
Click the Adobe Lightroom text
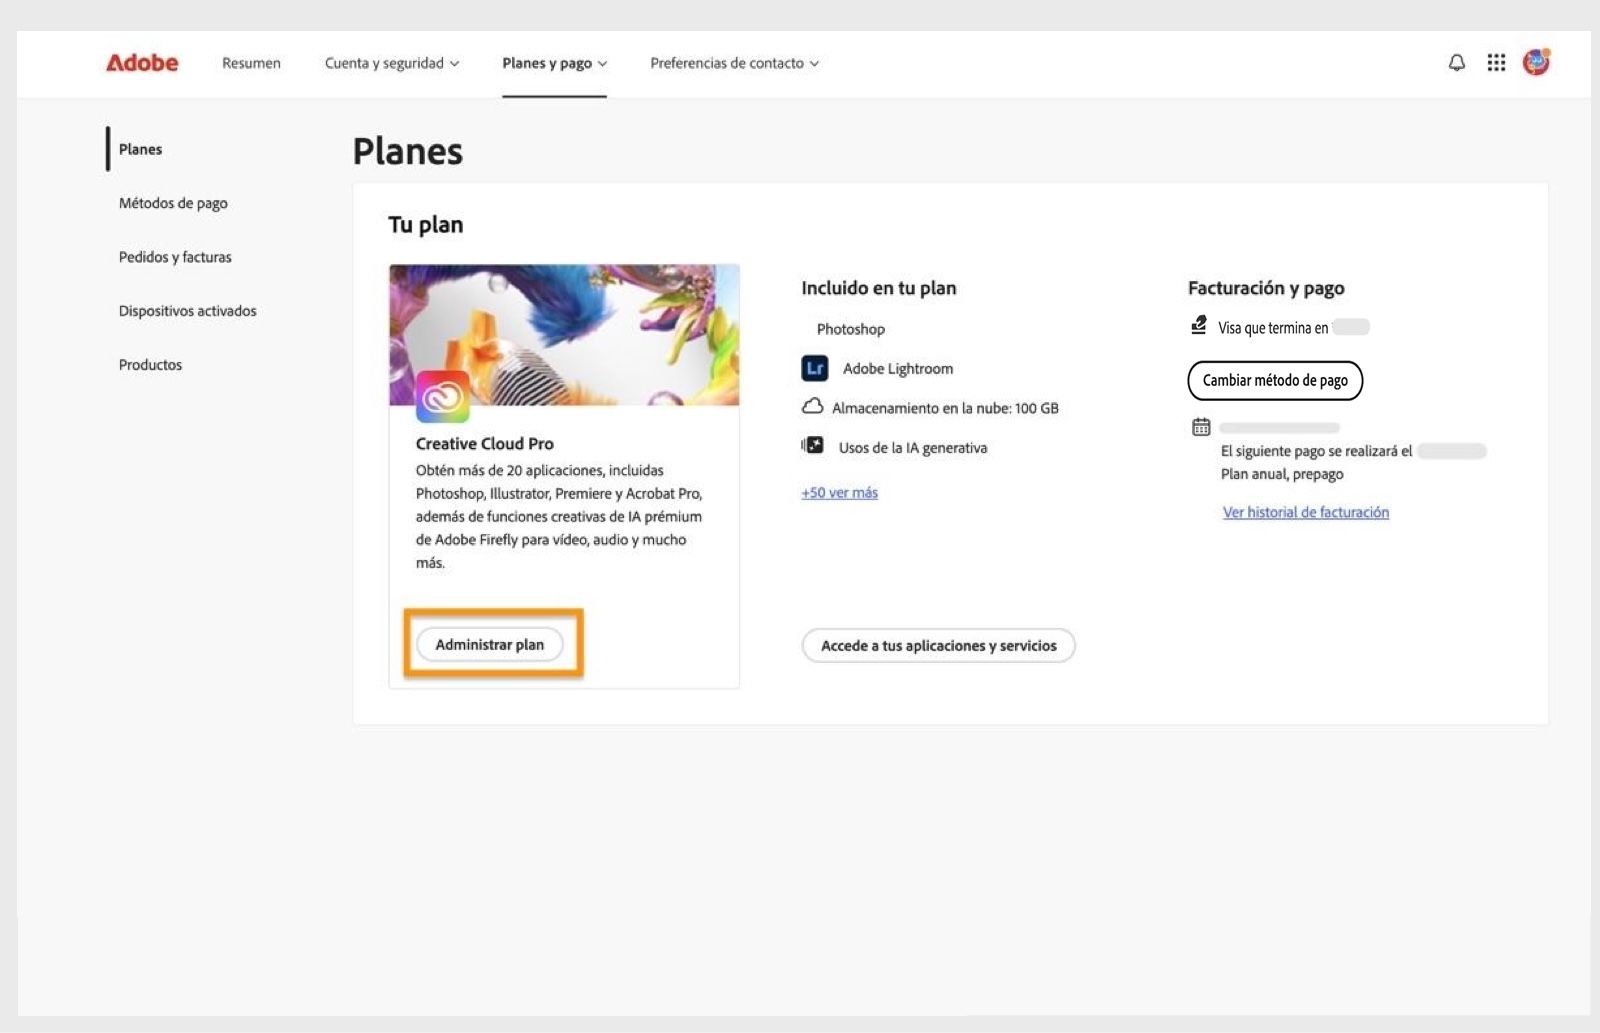point(897,368)
